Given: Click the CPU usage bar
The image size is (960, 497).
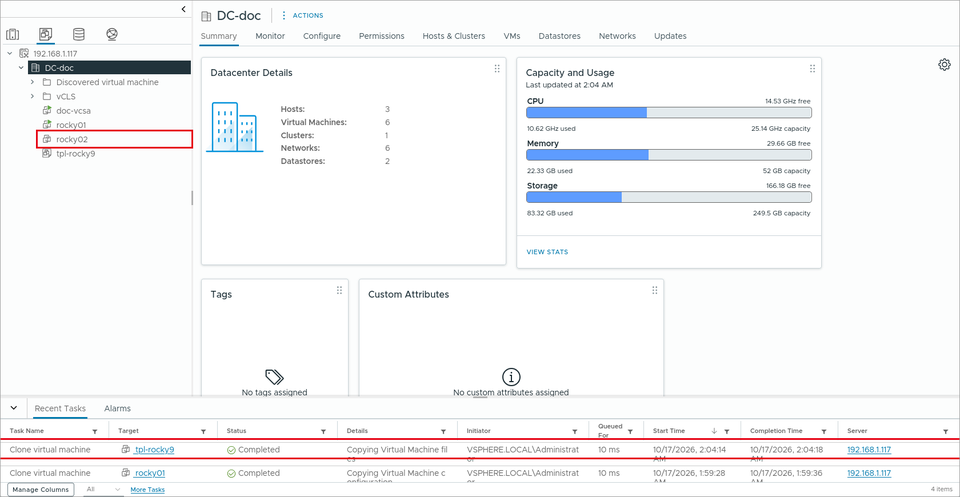Looking at the screenshot, I should (669, 113).
